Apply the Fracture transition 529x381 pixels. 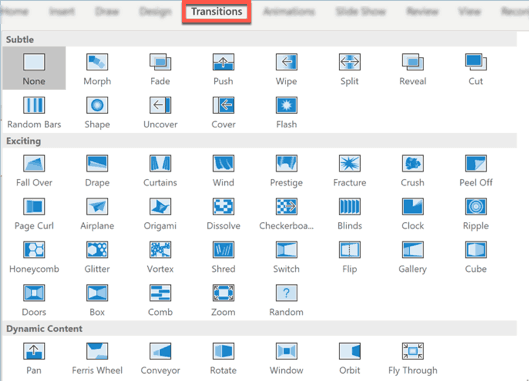350,170
